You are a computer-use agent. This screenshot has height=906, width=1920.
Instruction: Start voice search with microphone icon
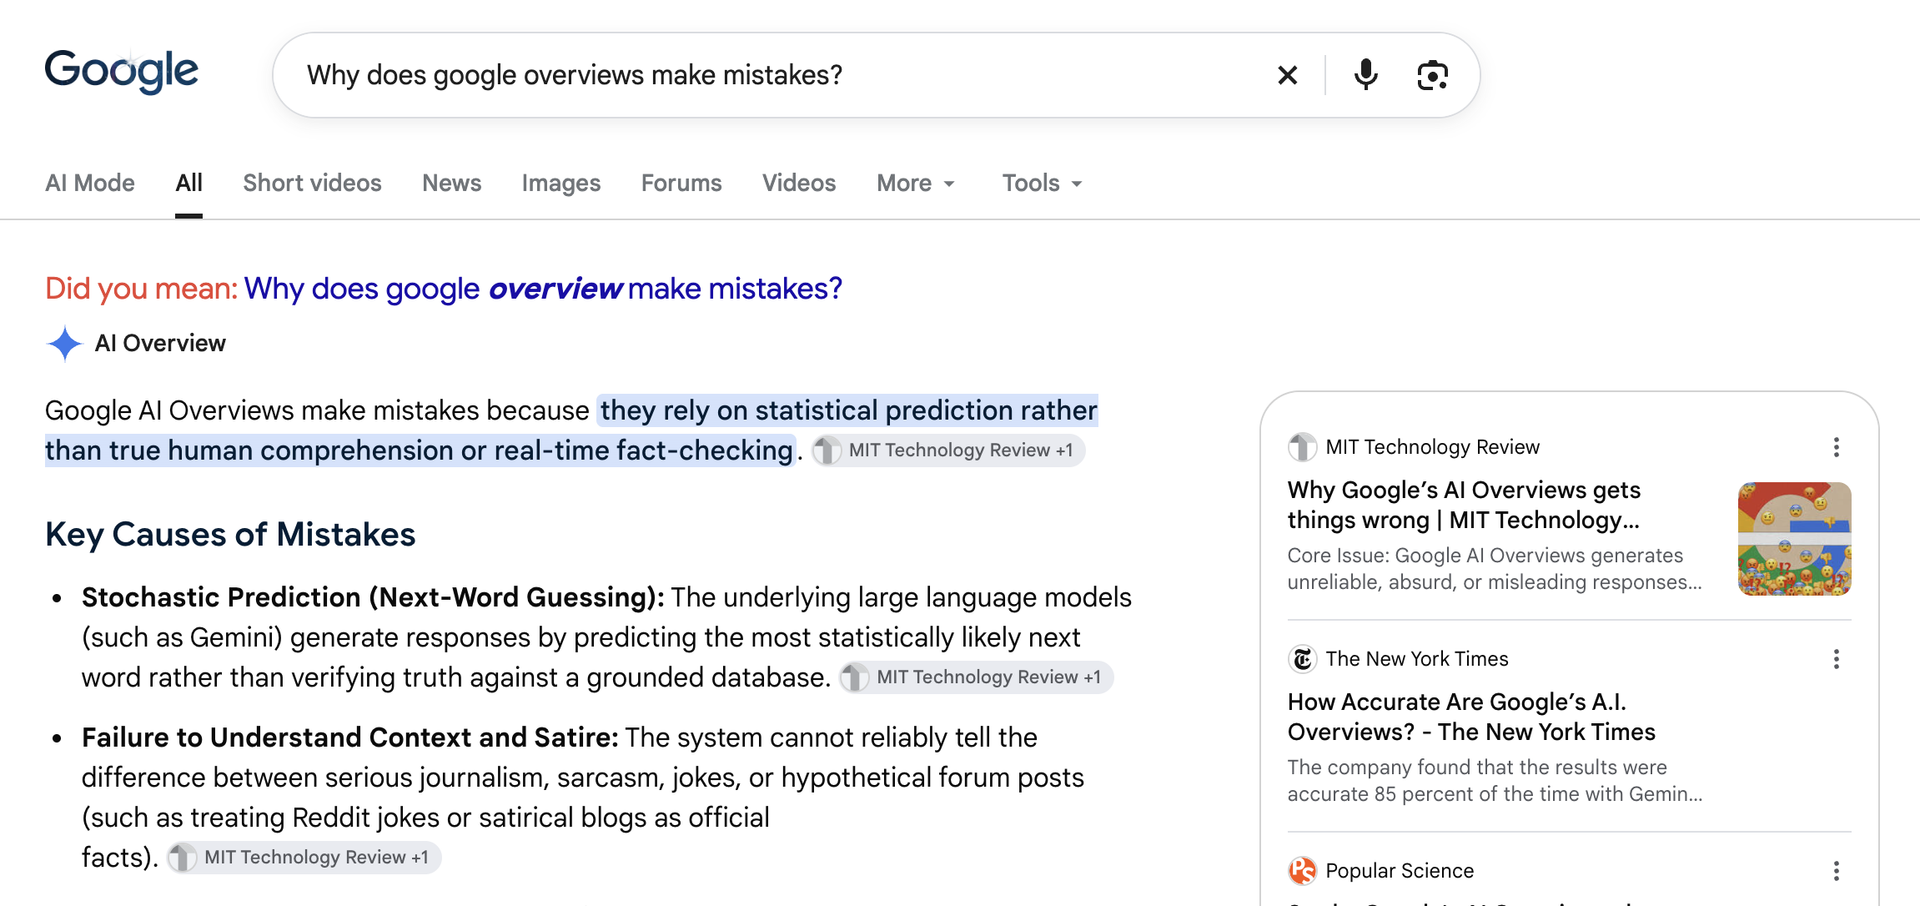[x=1365, y=75]
